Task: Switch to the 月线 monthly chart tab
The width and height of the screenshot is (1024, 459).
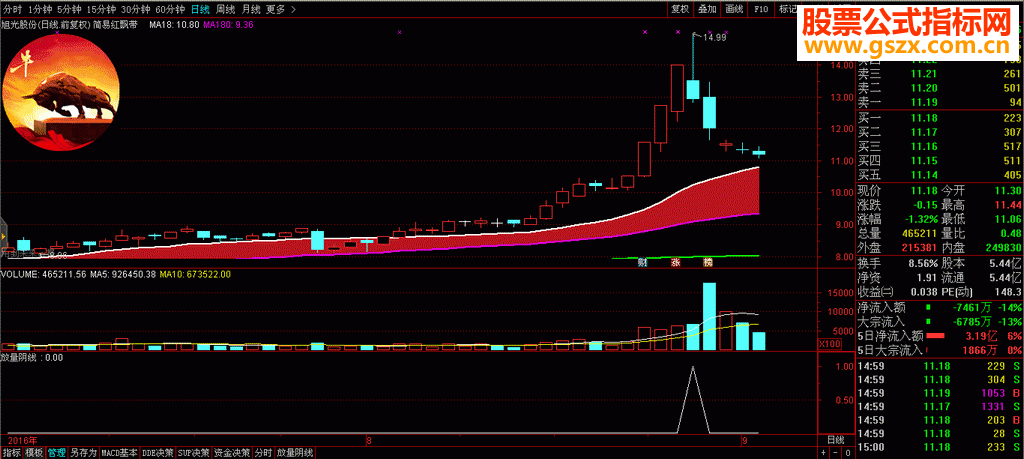Action: tap(251, 10)
